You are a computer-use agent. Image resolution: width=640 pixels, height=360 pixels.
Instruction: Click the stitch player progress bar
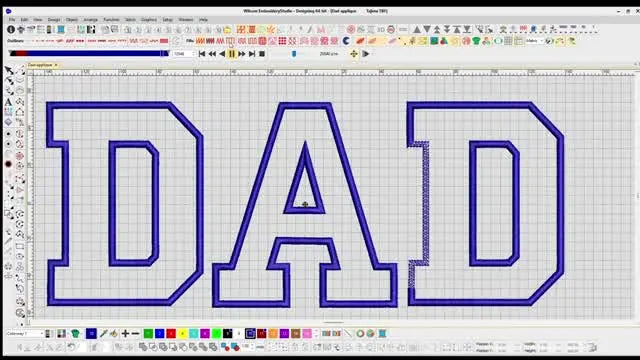[89, 53]
